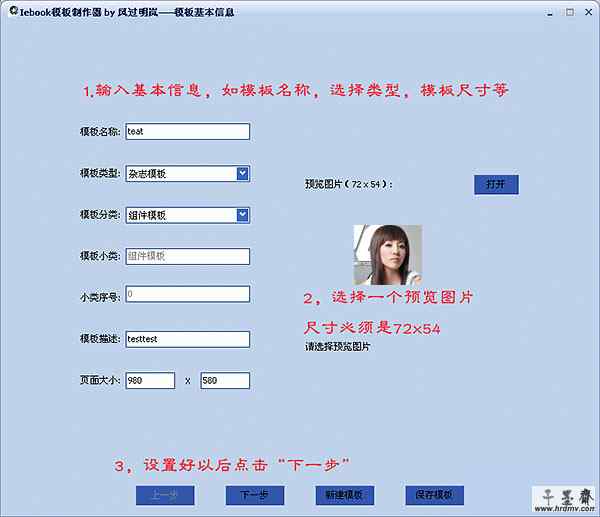Click the 模板名称 text field containing 'teat'
This screenshot has height=517, width=600.
tap(187, 132)
